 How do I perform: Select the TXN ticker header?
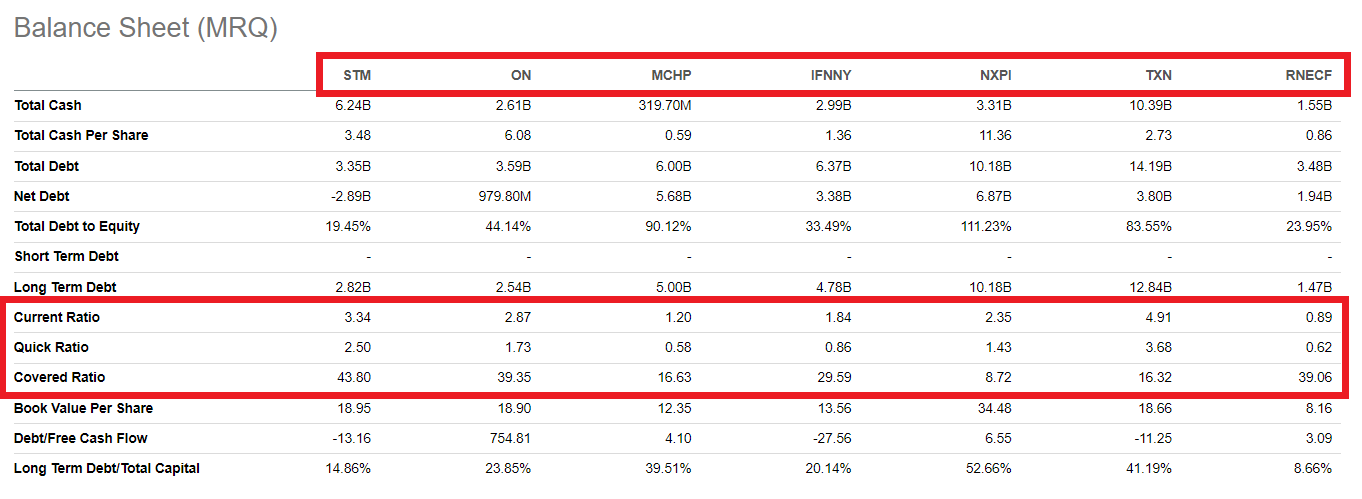pos(1158,75)
